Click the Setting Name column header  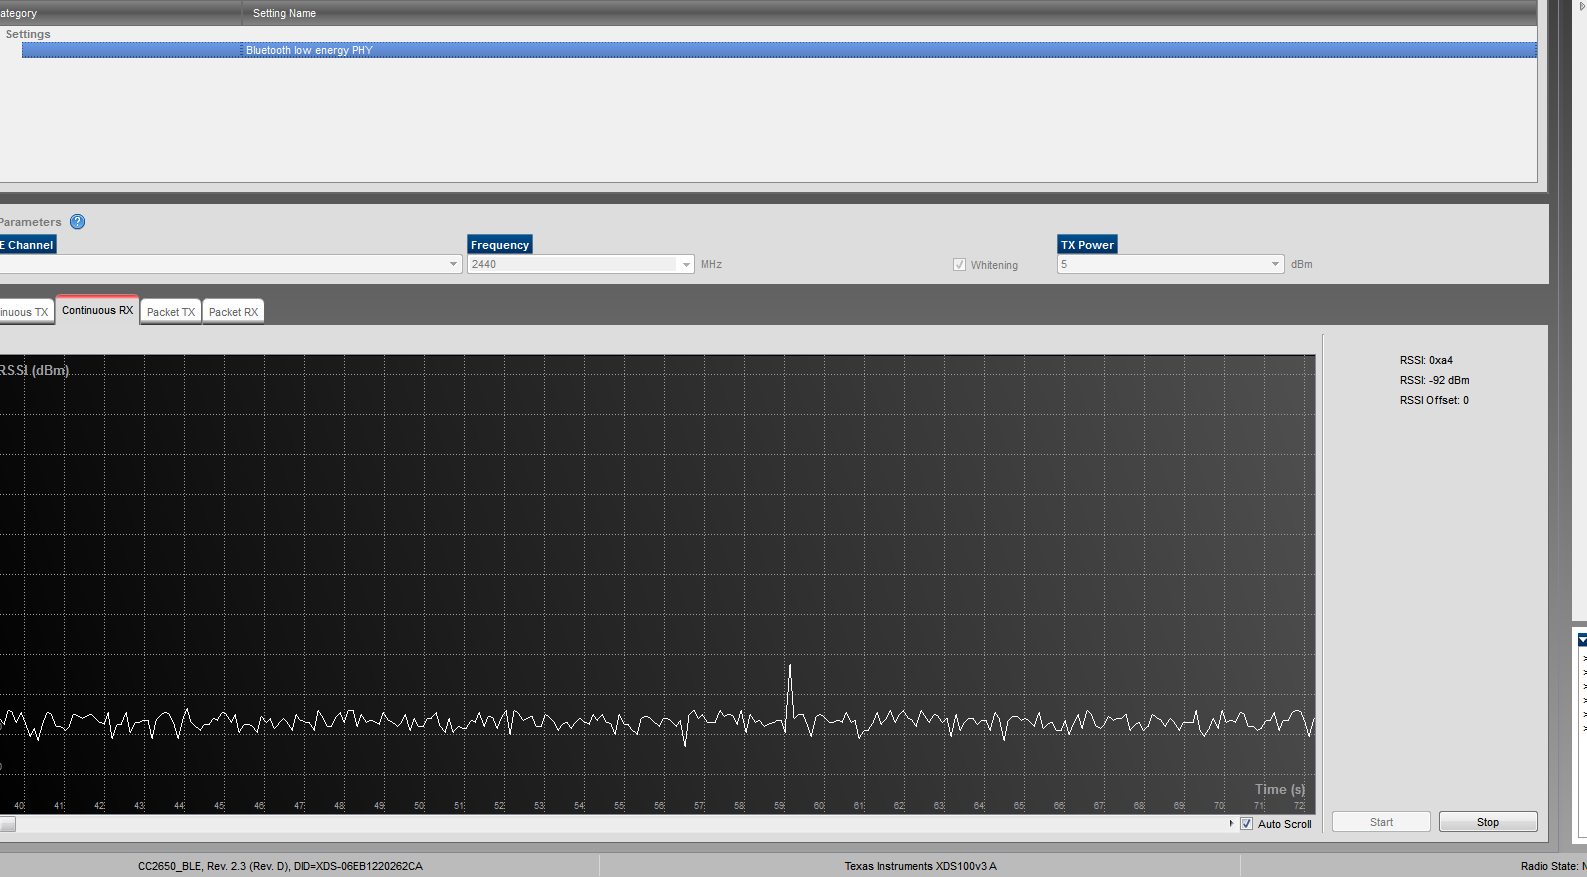click(284, 13)
